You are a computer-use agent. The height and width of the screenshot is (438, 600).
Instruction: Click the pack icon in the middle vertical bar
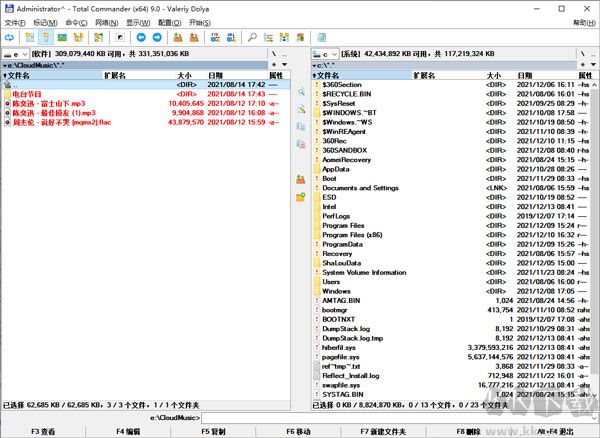(x=301, y=179)
